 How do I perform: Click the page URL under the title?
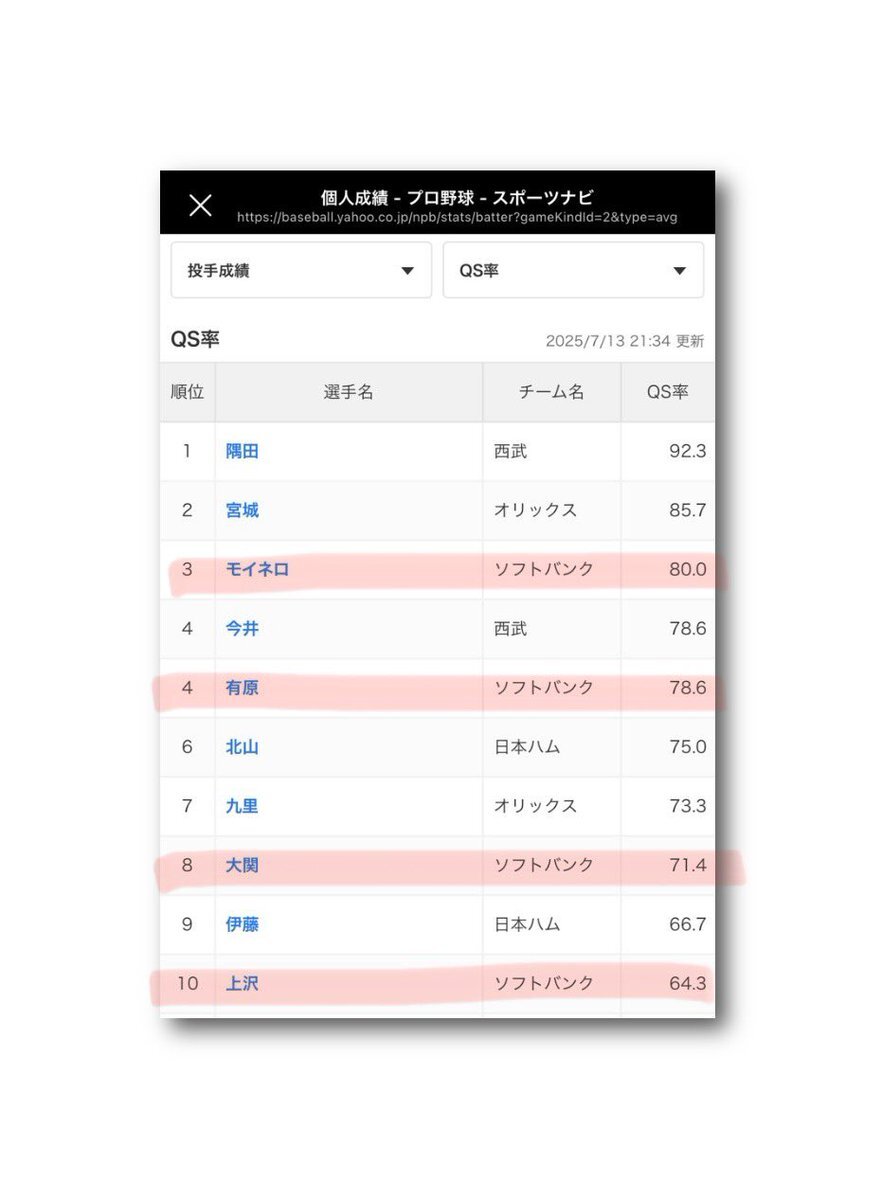457,218
